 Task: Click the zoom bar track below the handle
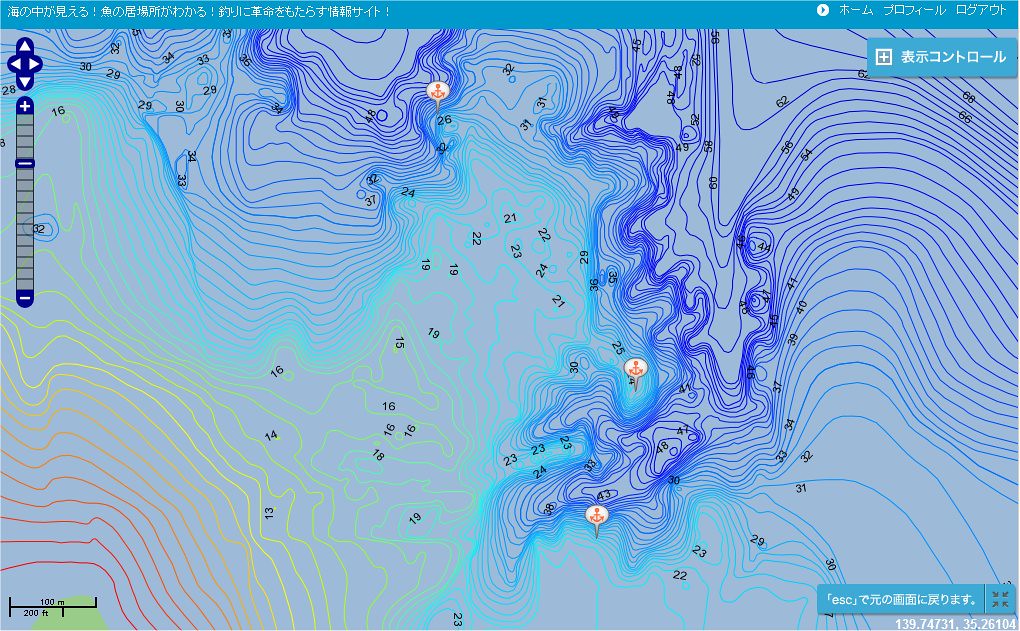pos(25,228)
